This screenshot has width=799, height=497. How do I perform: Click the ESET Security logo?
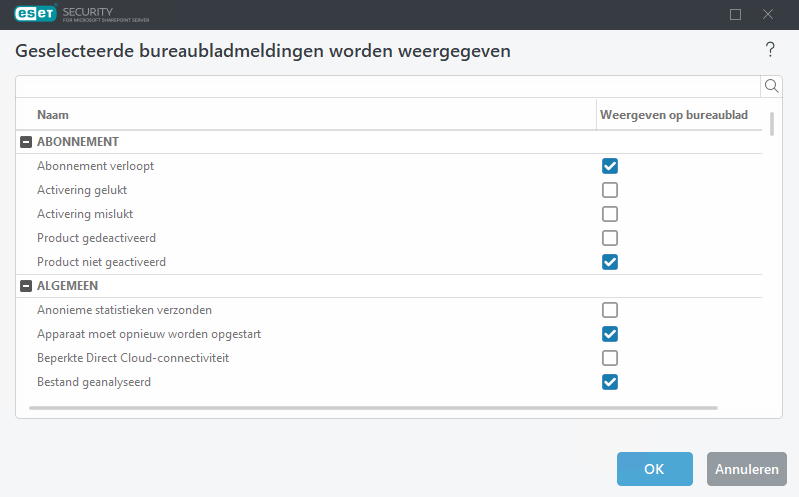(82, 14)
